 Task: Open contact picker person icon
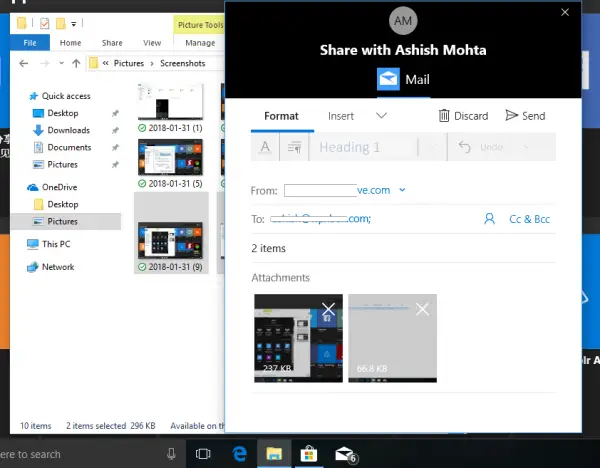coord(489,219)
